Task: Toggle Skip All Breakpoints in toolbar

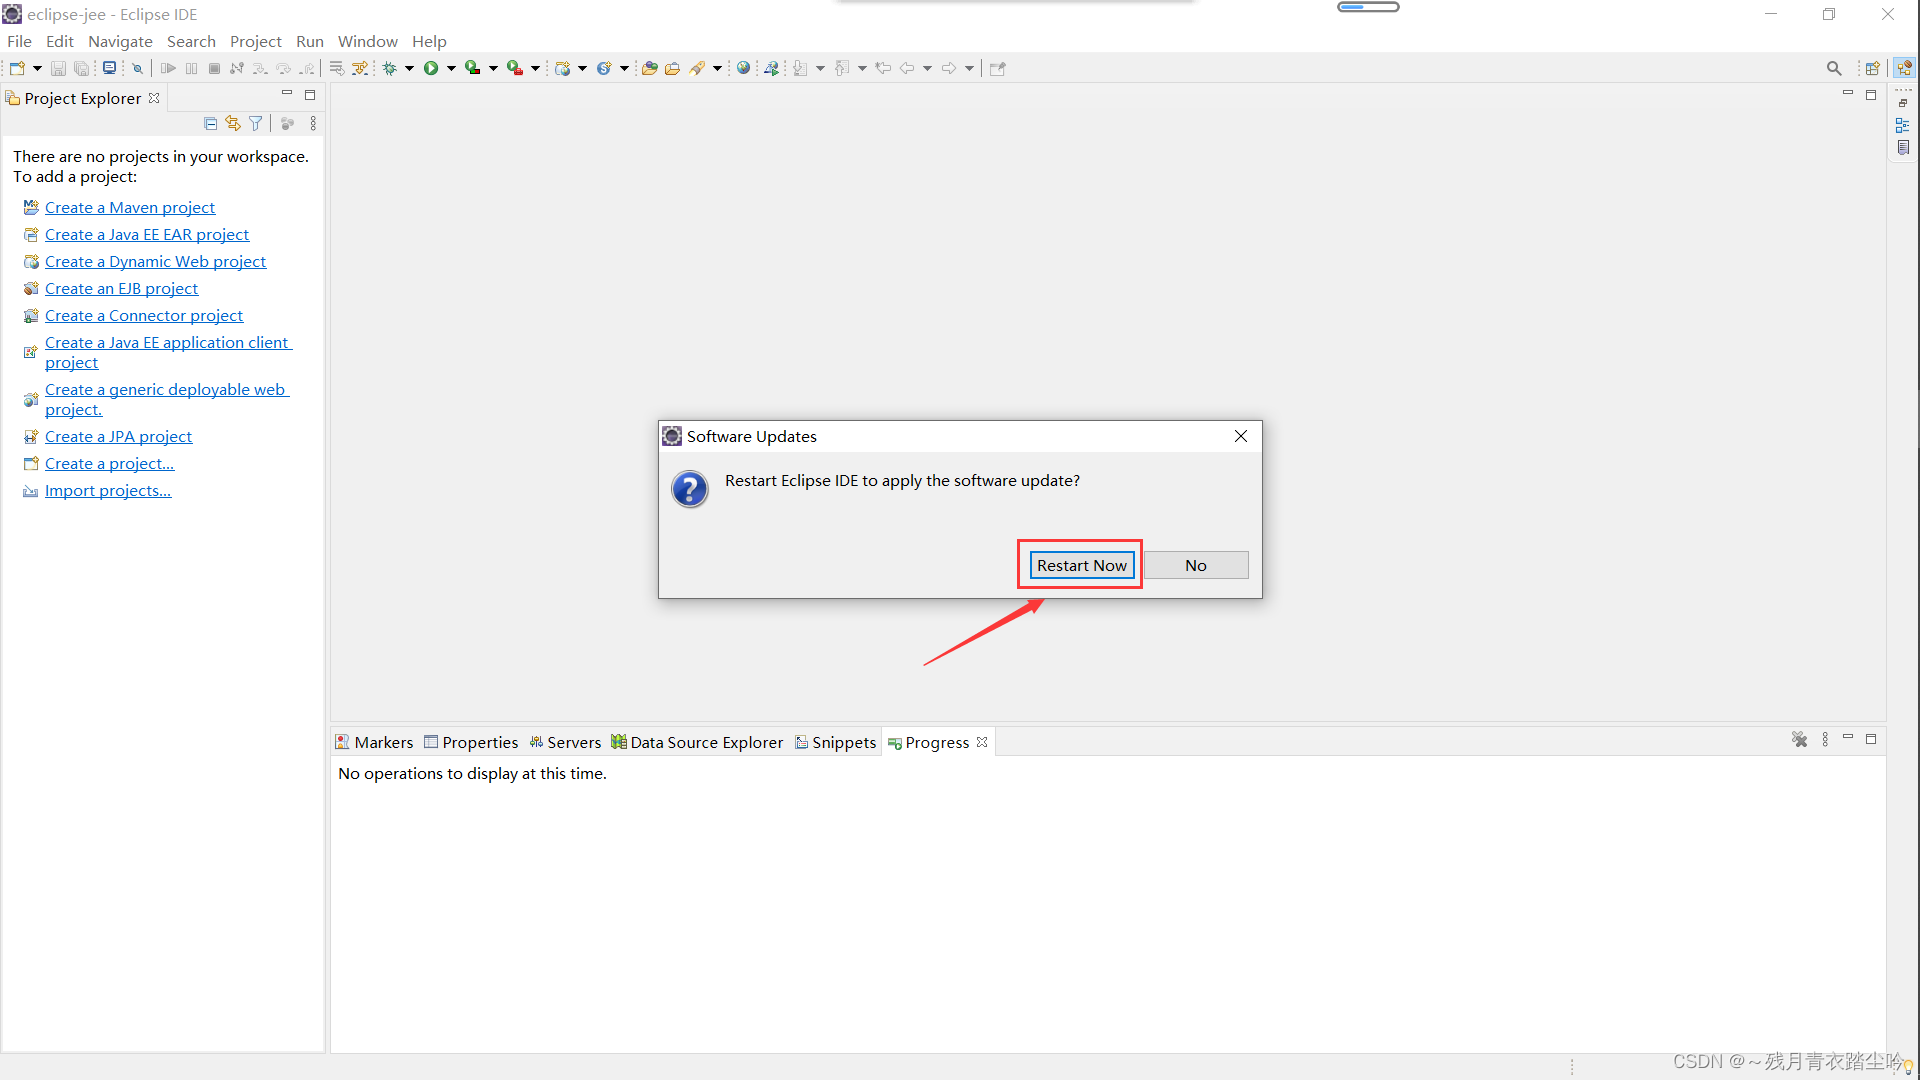Action: point(138,68)
